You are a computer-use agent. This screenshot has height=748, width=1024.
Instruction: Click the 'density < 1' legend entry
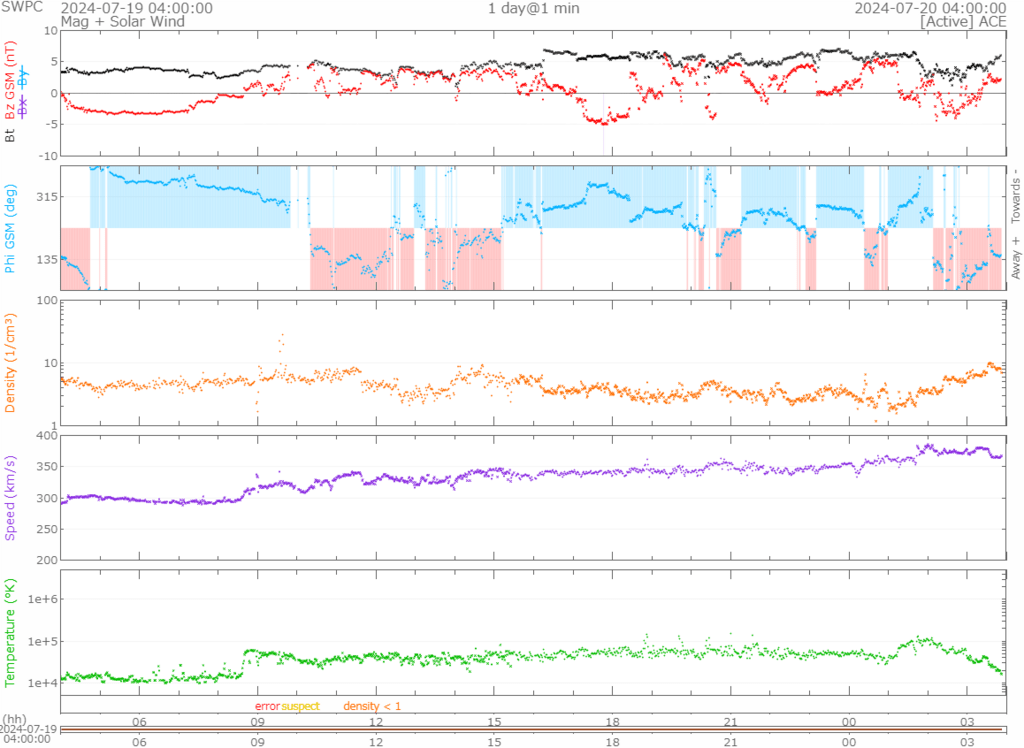372,706
